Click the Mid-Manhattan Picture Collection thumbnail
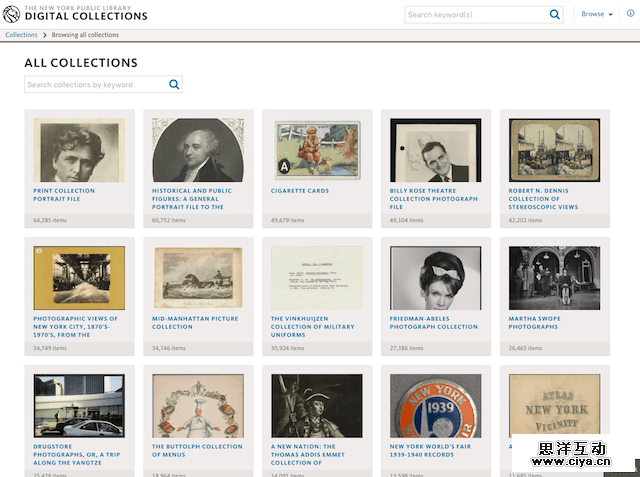Screen dimensions: 640x477 pyautogui.click(x=198, y=277)
